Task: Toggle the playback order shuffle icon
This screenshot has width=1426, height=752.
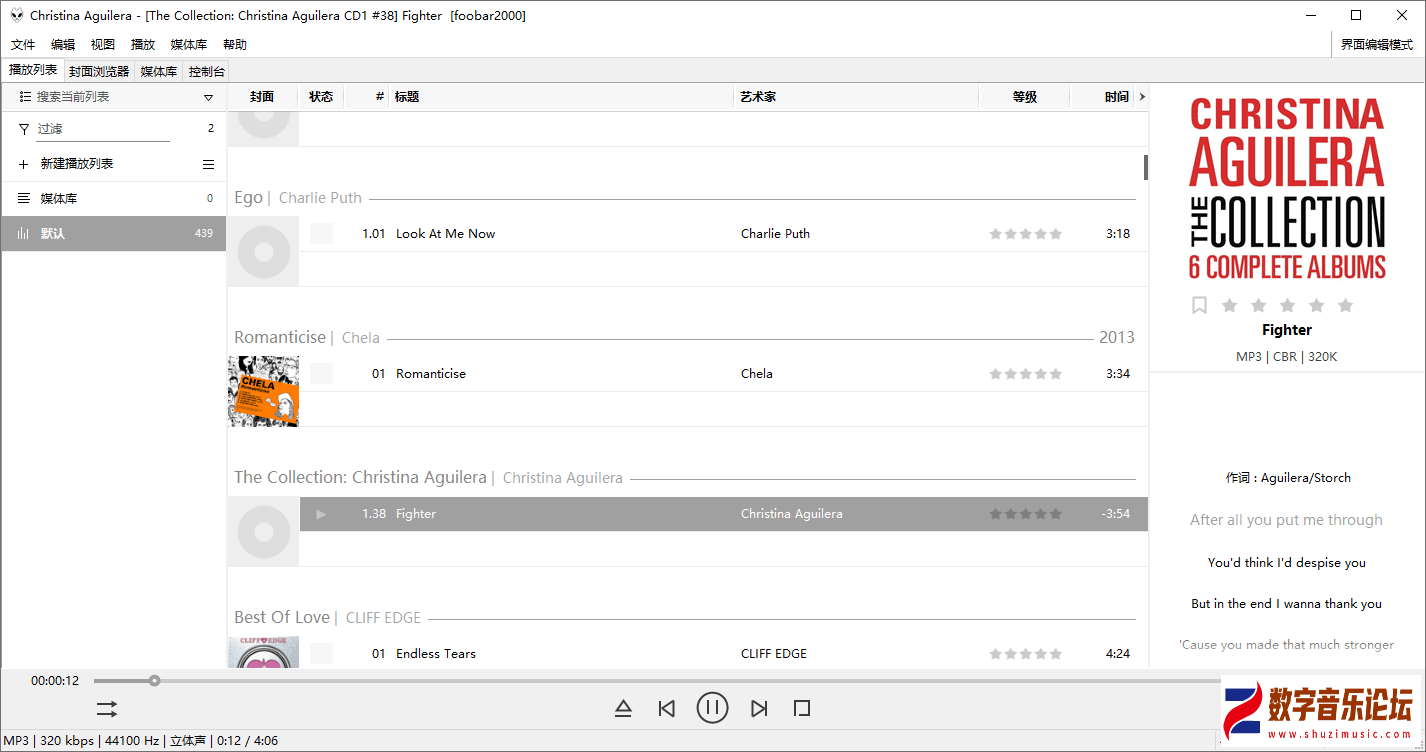Action: tap(107, 708)
